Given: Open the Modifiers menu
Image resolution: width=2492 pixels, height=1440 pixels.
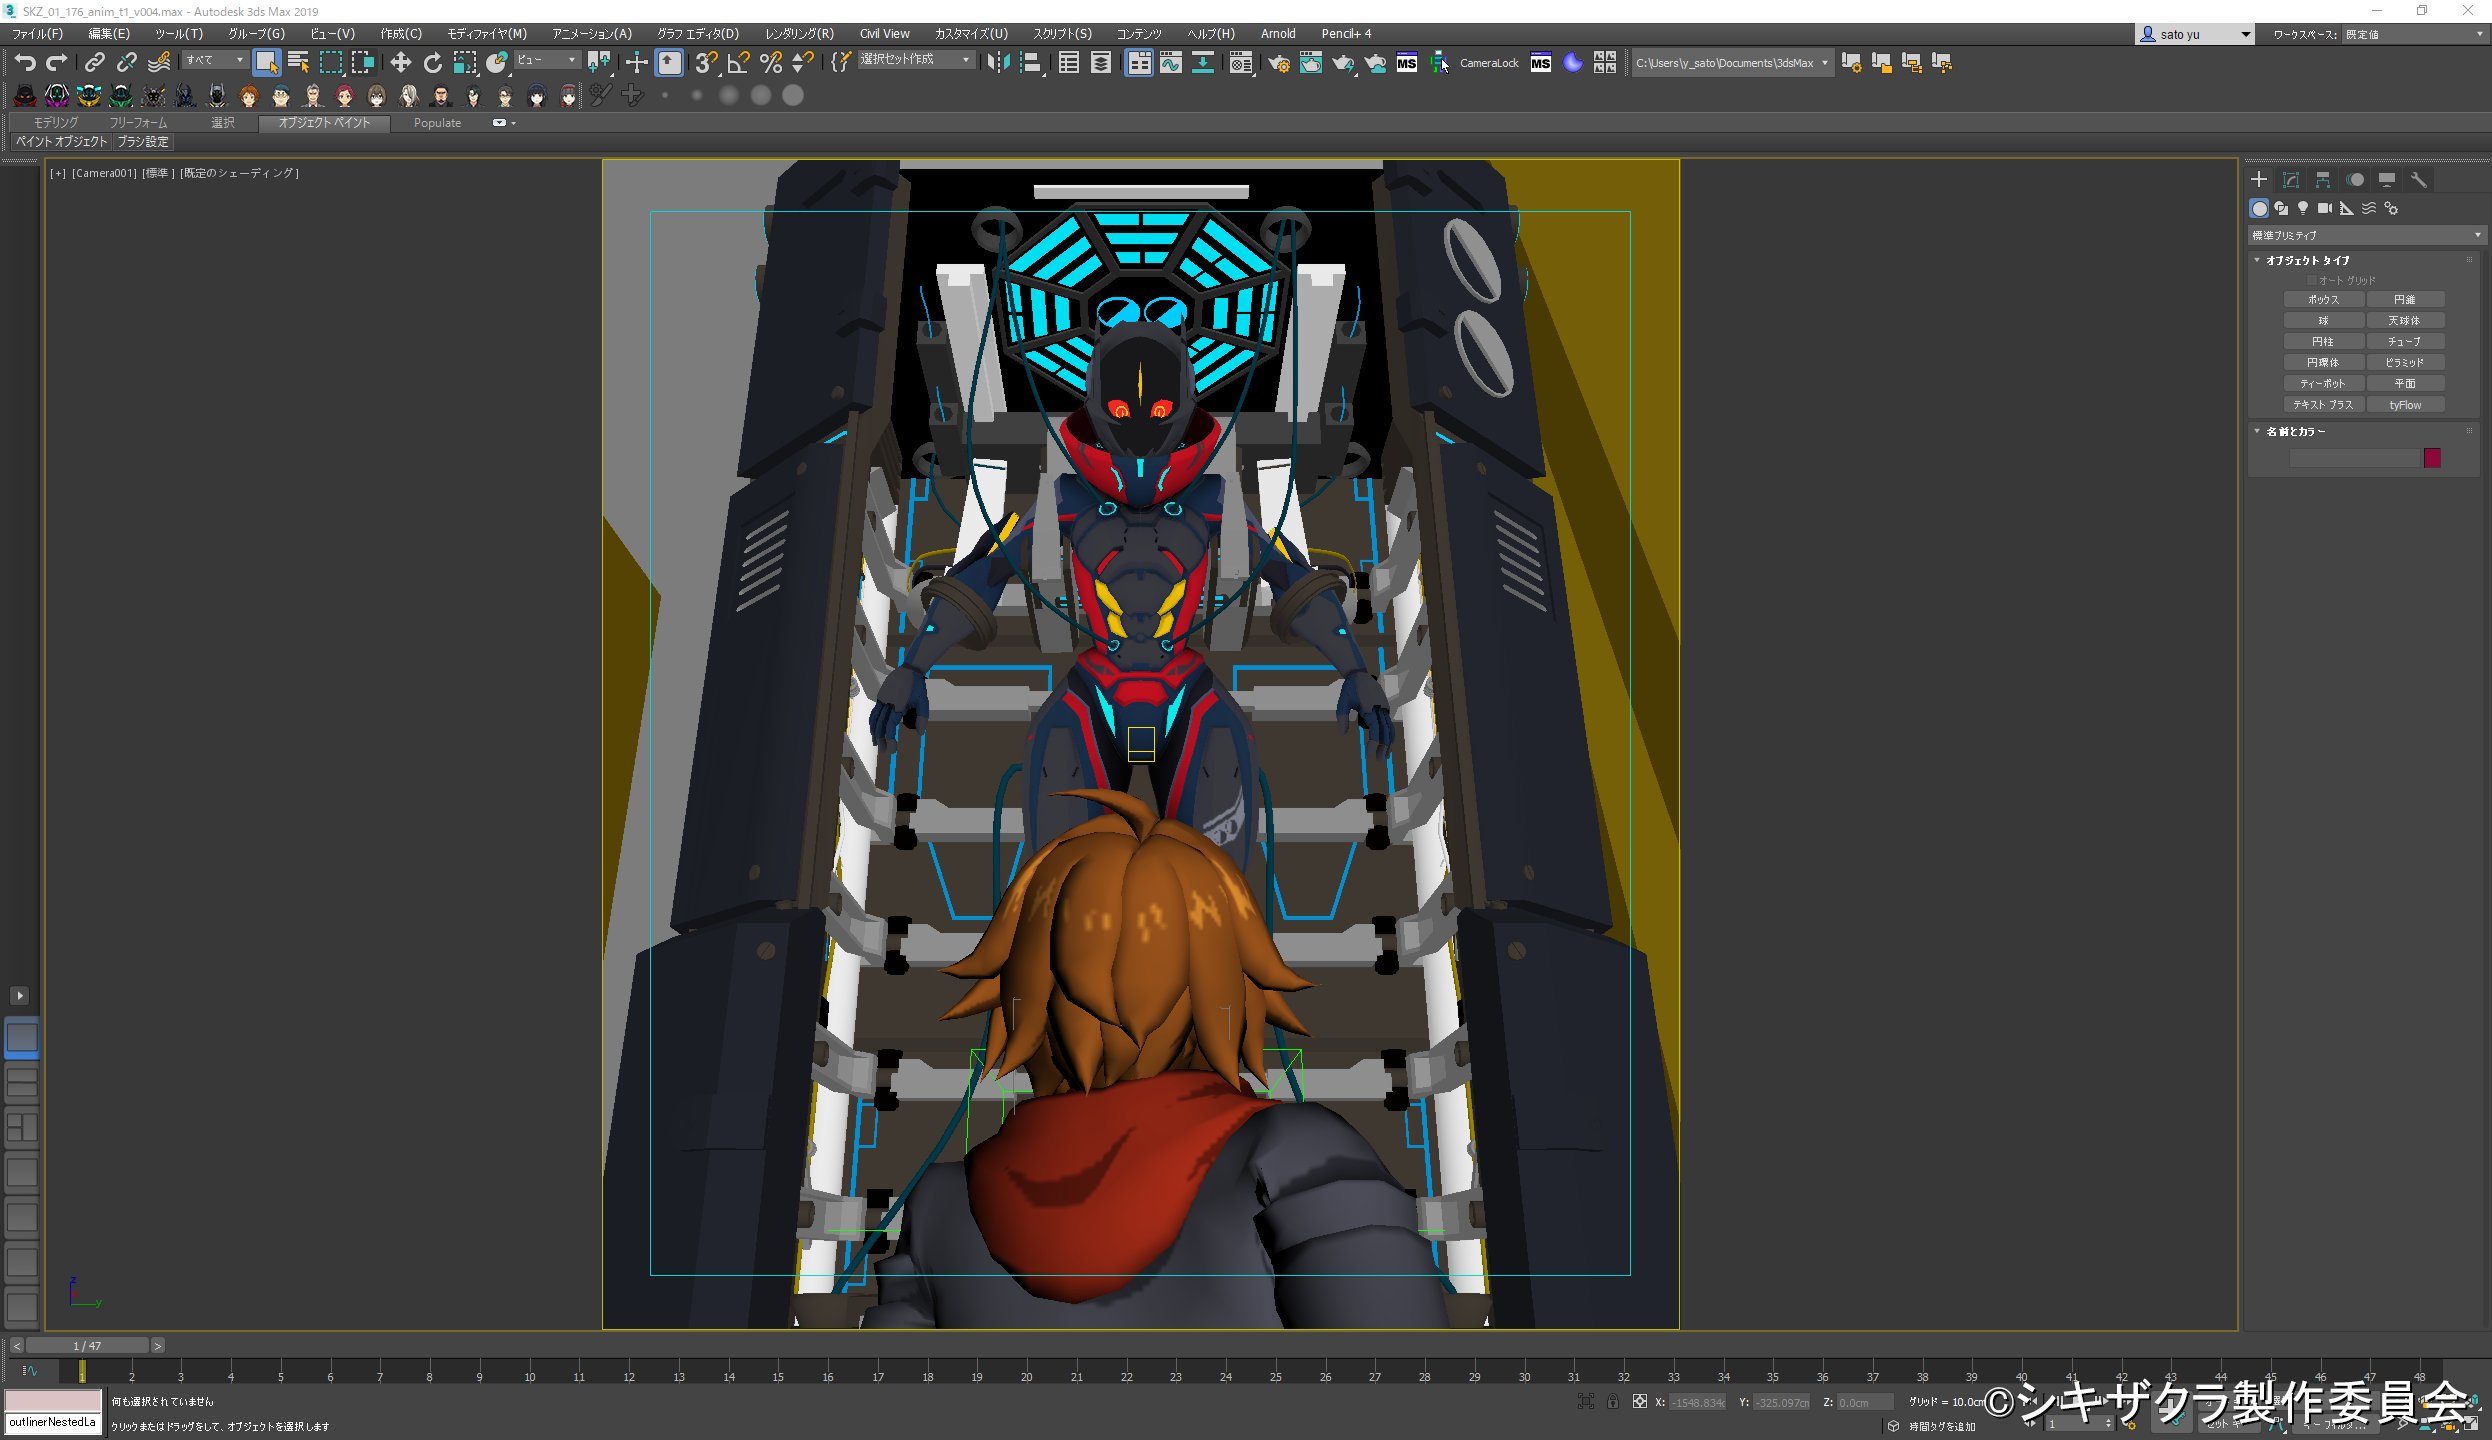Looking at the screenshot, I should [x=487, y=34].
